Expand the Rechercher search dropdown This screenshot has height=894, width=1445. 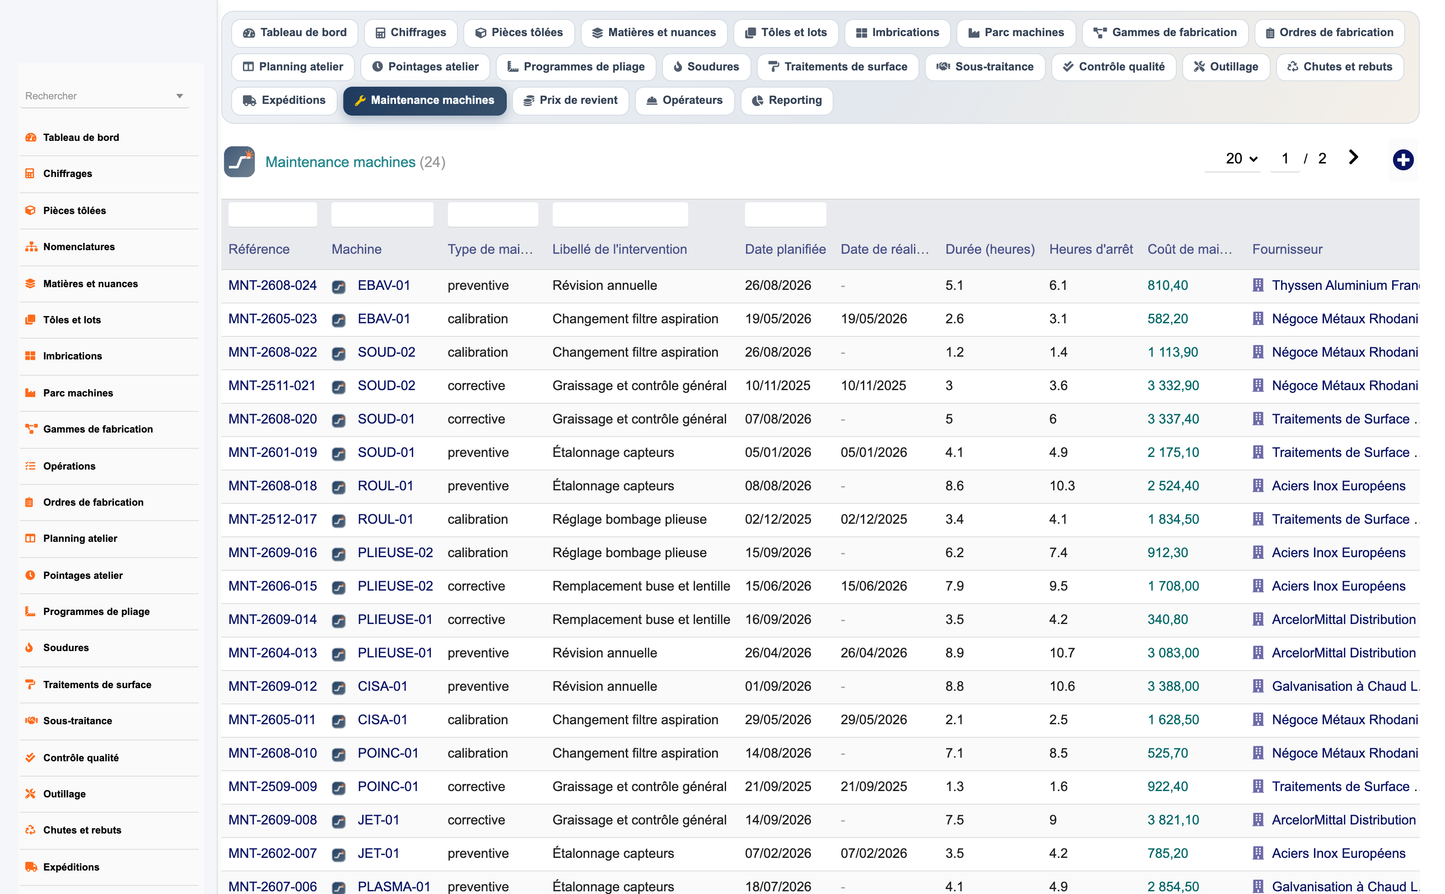click(180, 96)
